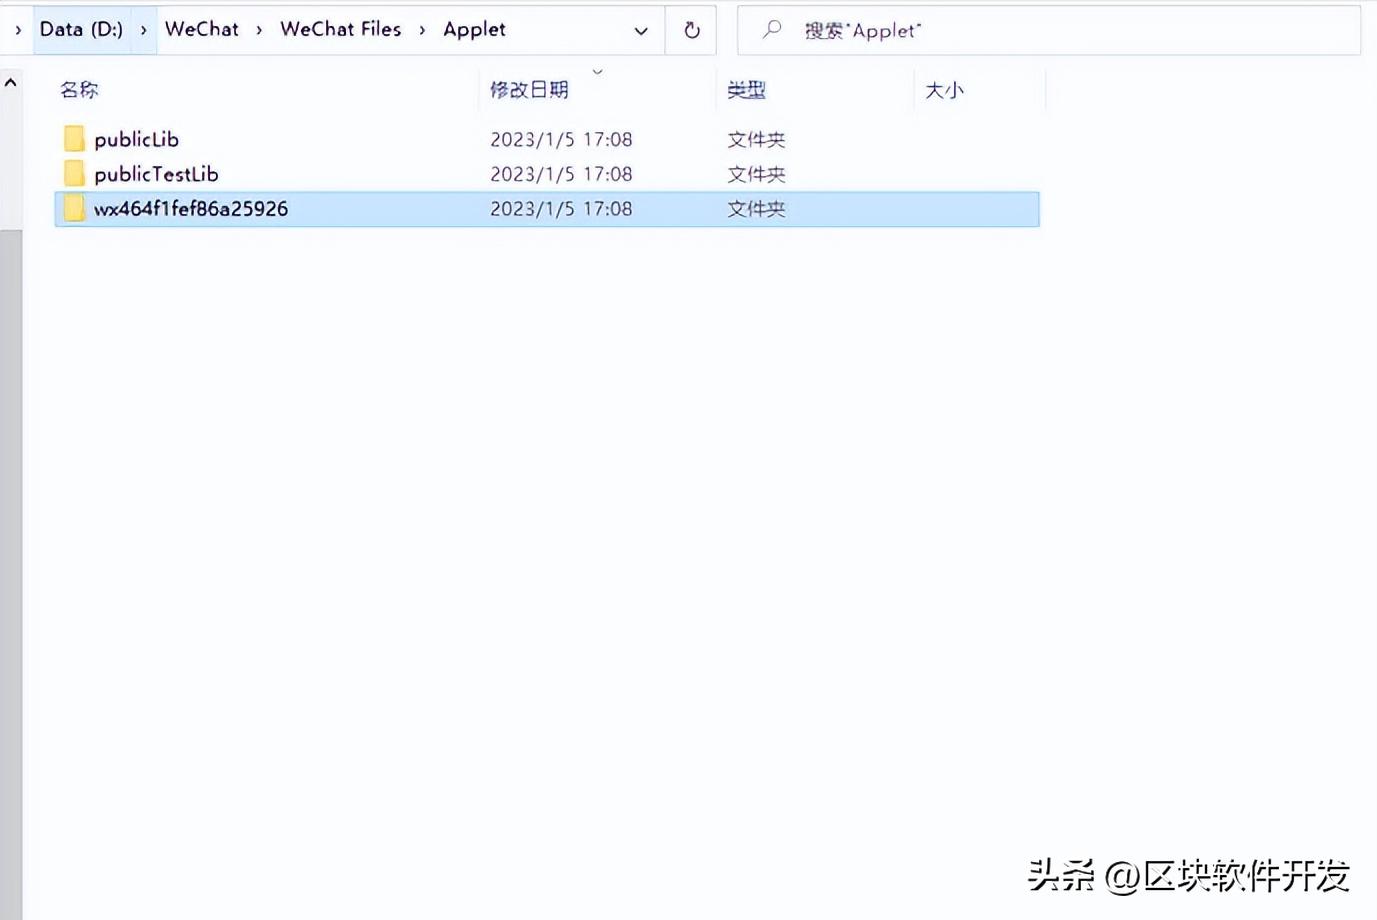Click the back navigation chevron at far left
The width and height of the screenshot is (1377, 920).
[16, 30]
